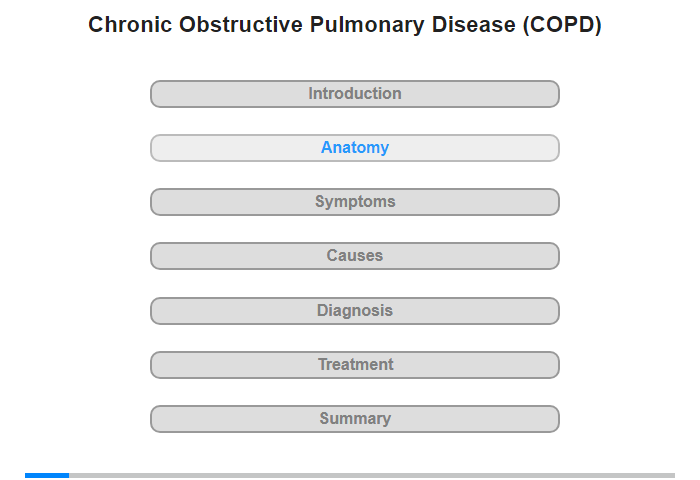Click the blue filled part of progress bar
Viewport: 700px width, 480px height.
(47, 476)
